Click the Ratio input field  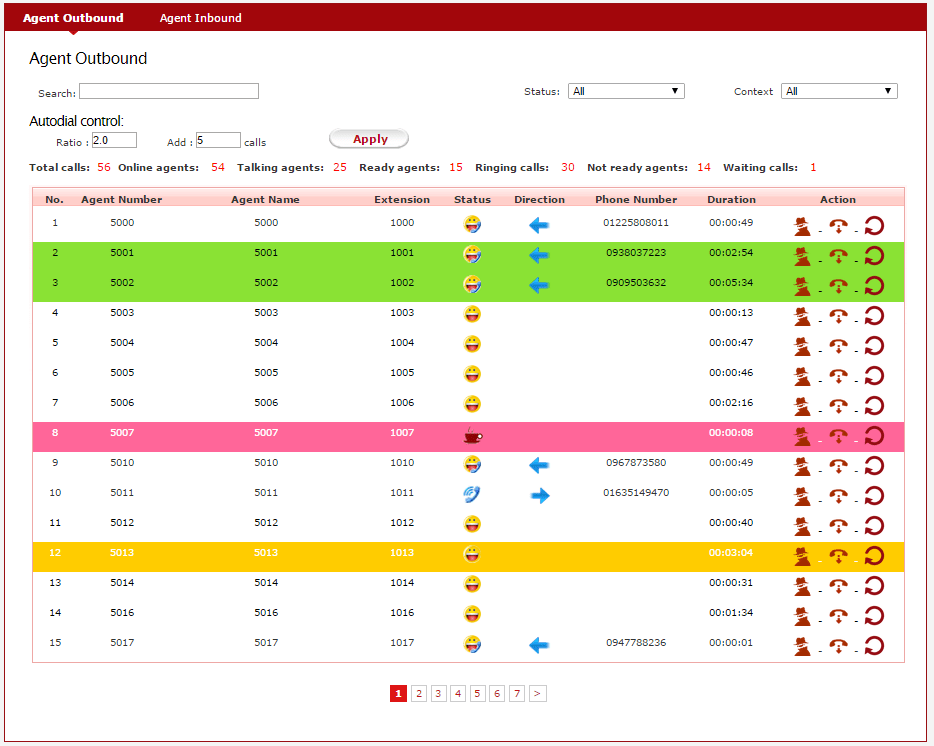click(x=114, y=141)
